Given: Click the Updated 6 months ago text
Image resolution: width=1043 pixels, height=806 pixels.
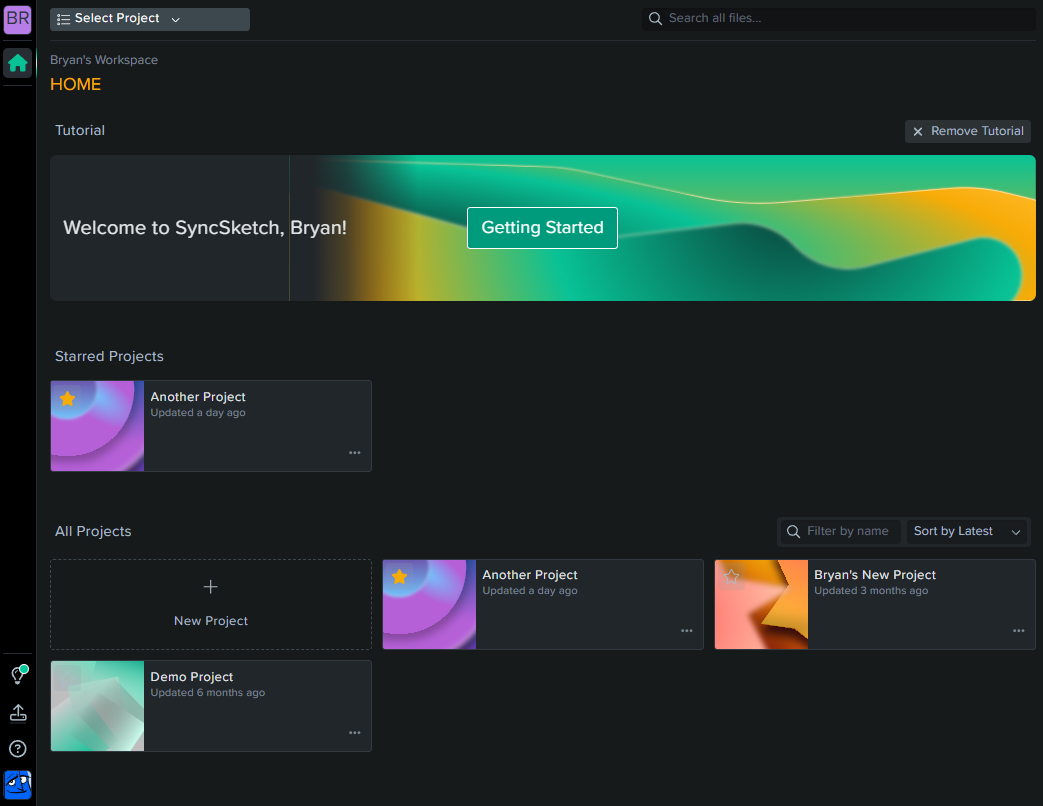Looking at the screenshot, I should coord(208,693).
